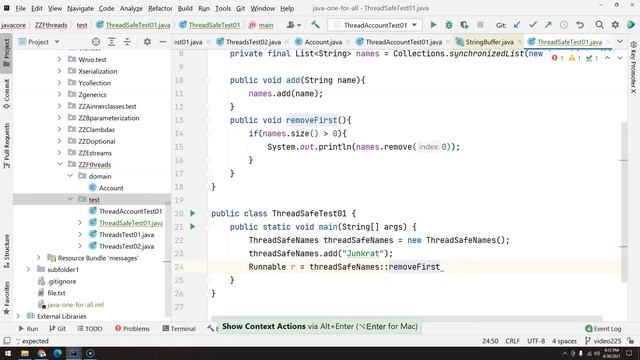Toggle Favorites tool window

7,298
